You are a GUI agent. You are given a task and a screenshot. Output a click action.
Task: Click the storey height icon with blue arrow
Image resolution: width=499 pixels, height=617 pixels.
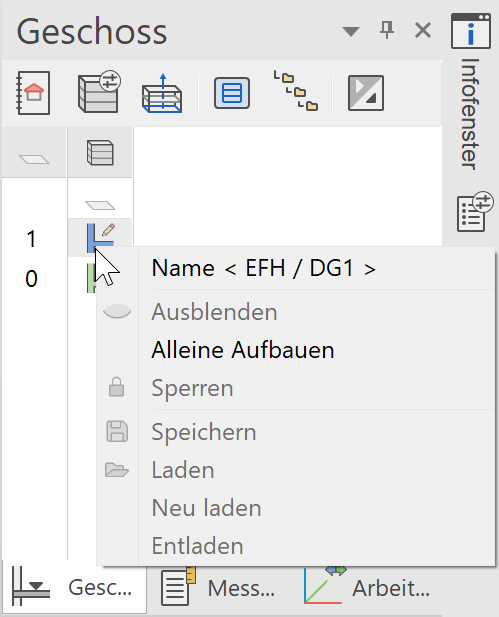[162, 93]
